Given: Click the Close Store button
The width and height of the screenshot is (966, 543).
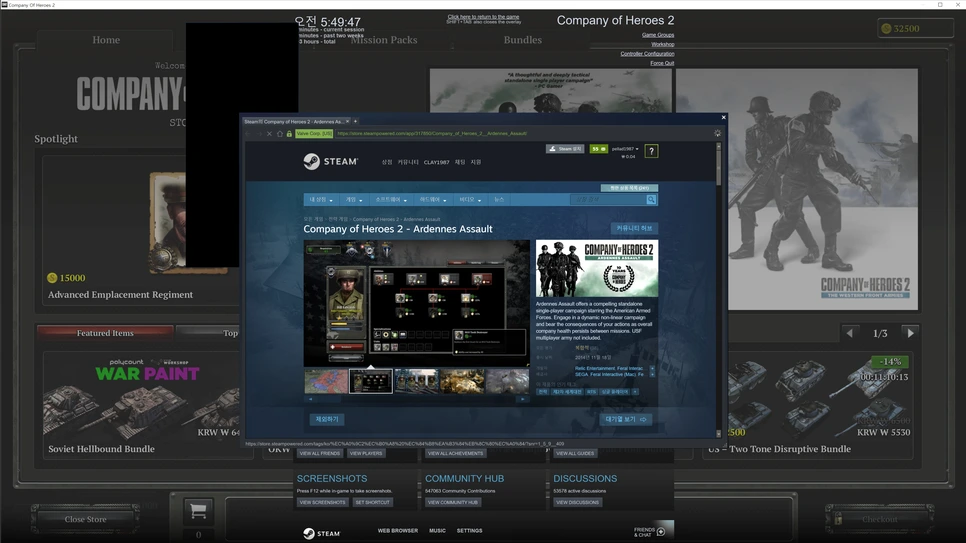Looking at the screenshot, I should [86, 520].
